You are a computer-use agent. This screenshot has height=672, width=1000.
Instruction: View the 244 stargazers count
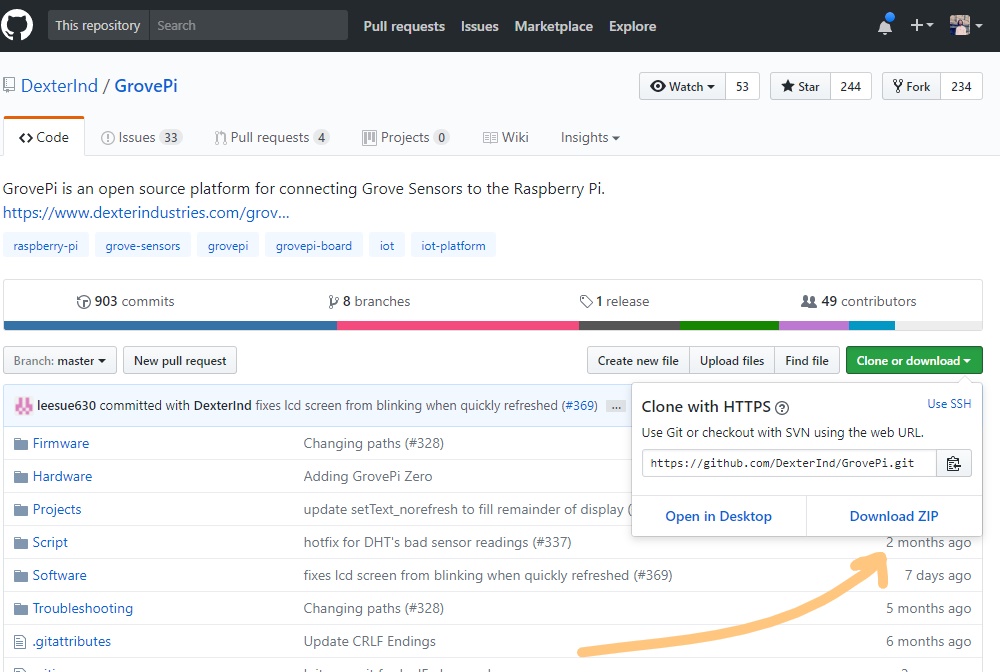tap(851, 87)
